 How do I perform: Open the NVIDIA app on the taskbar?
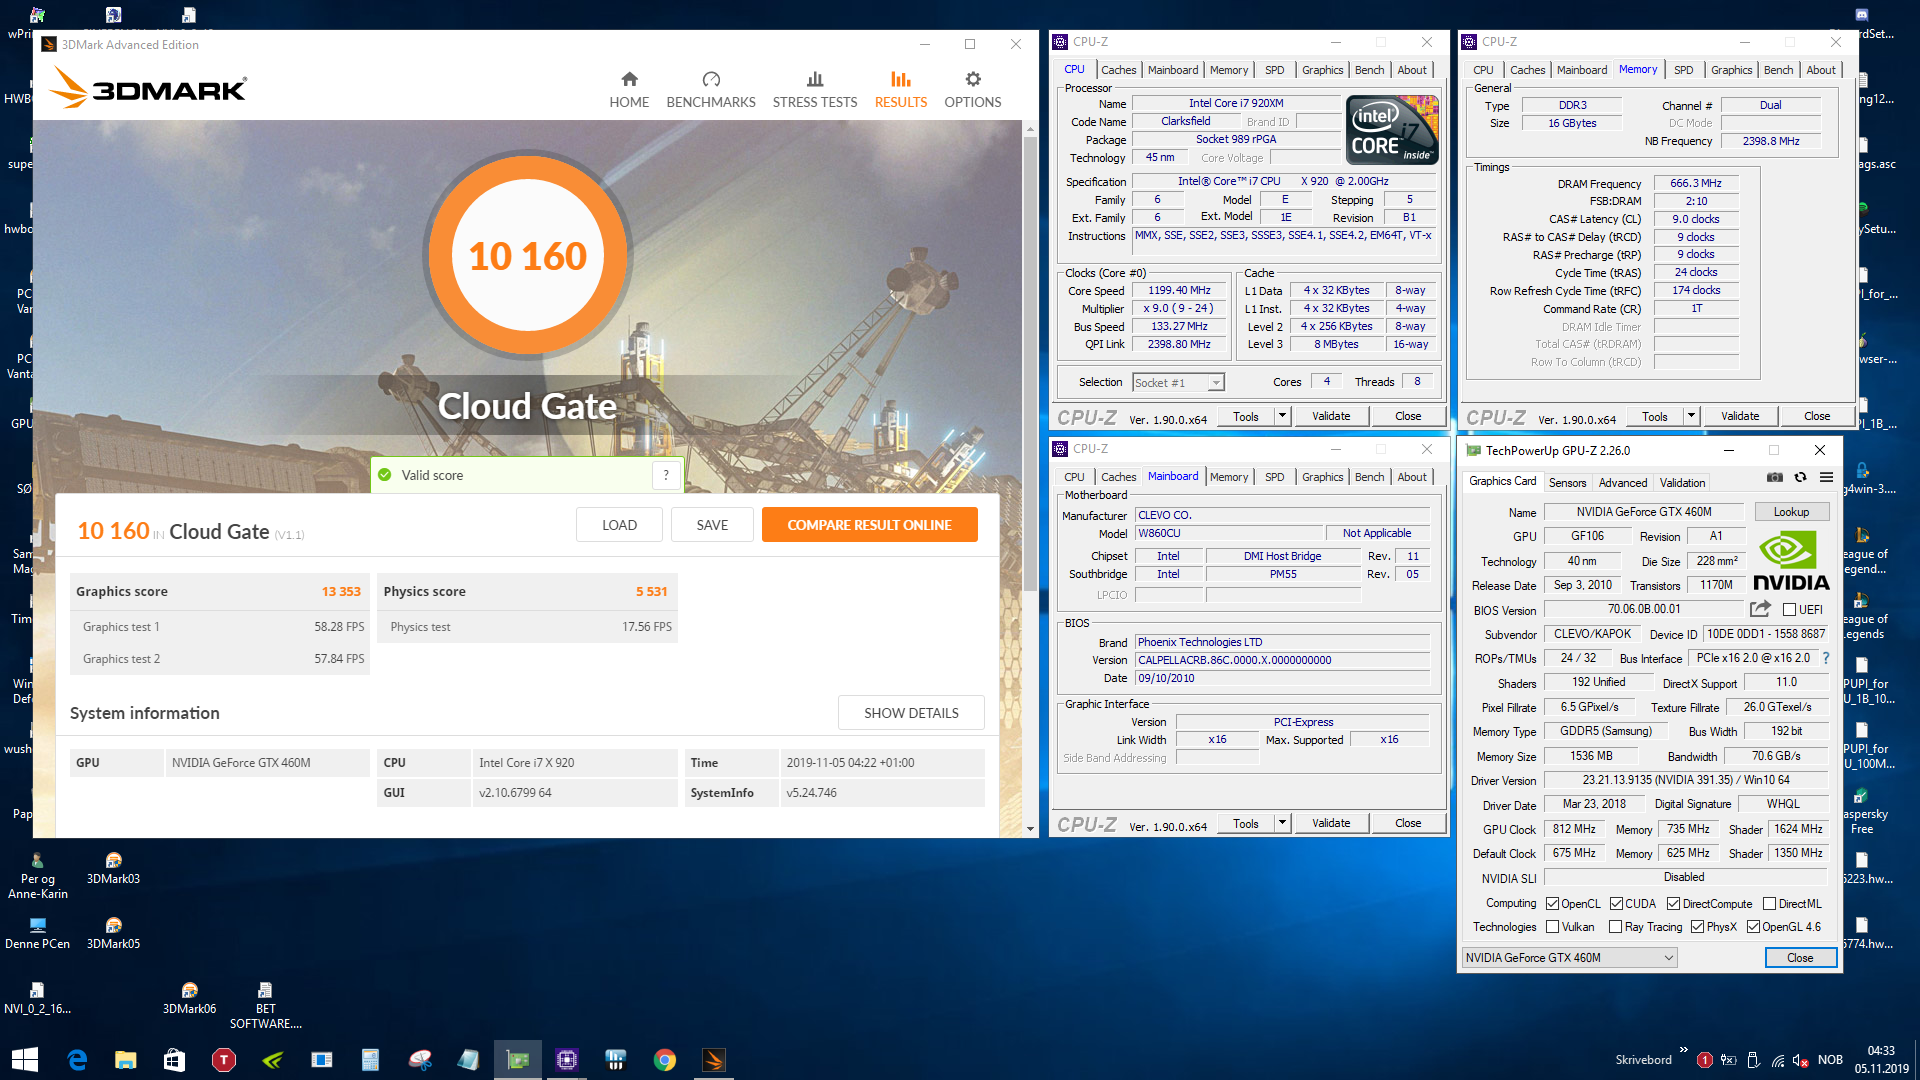[x=273, y=1060]
